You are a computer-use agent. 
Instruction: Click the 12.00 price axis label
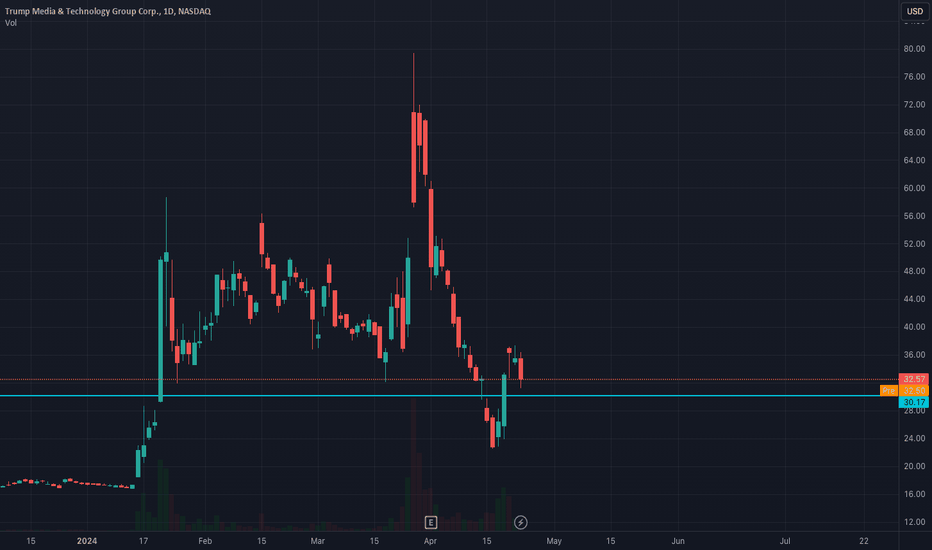pos(914,522)
